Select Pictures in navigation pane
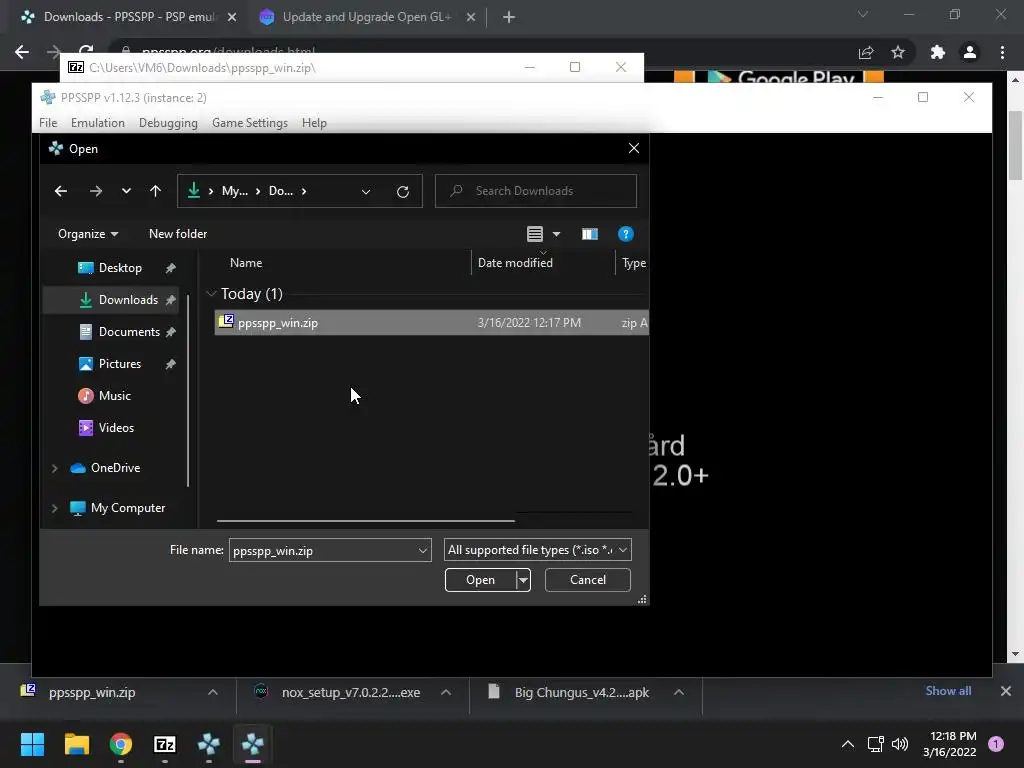Screen dimensions: 1024x768 tap(120, 364)
